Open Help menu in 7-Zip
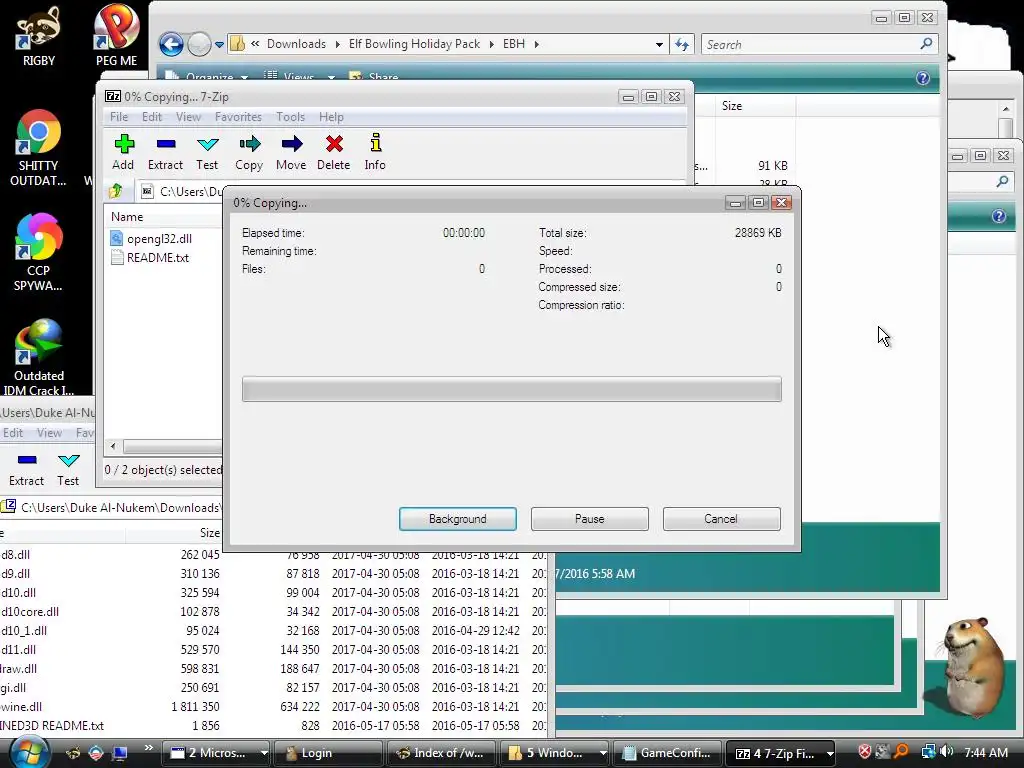 pos(331,117)
